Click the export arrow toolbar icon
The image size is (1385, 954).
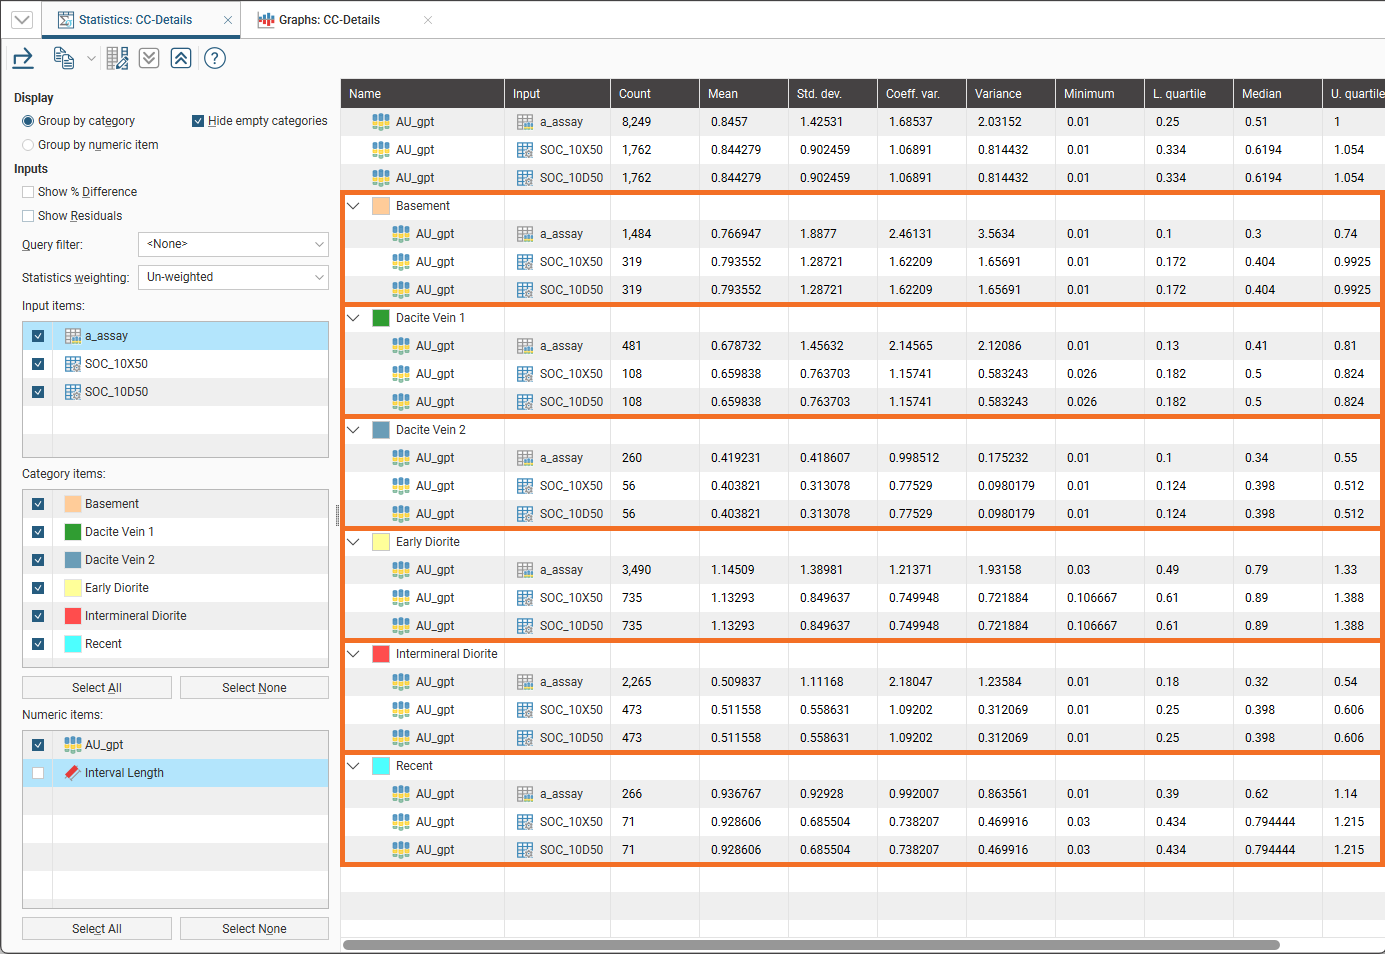pos(23,58)
